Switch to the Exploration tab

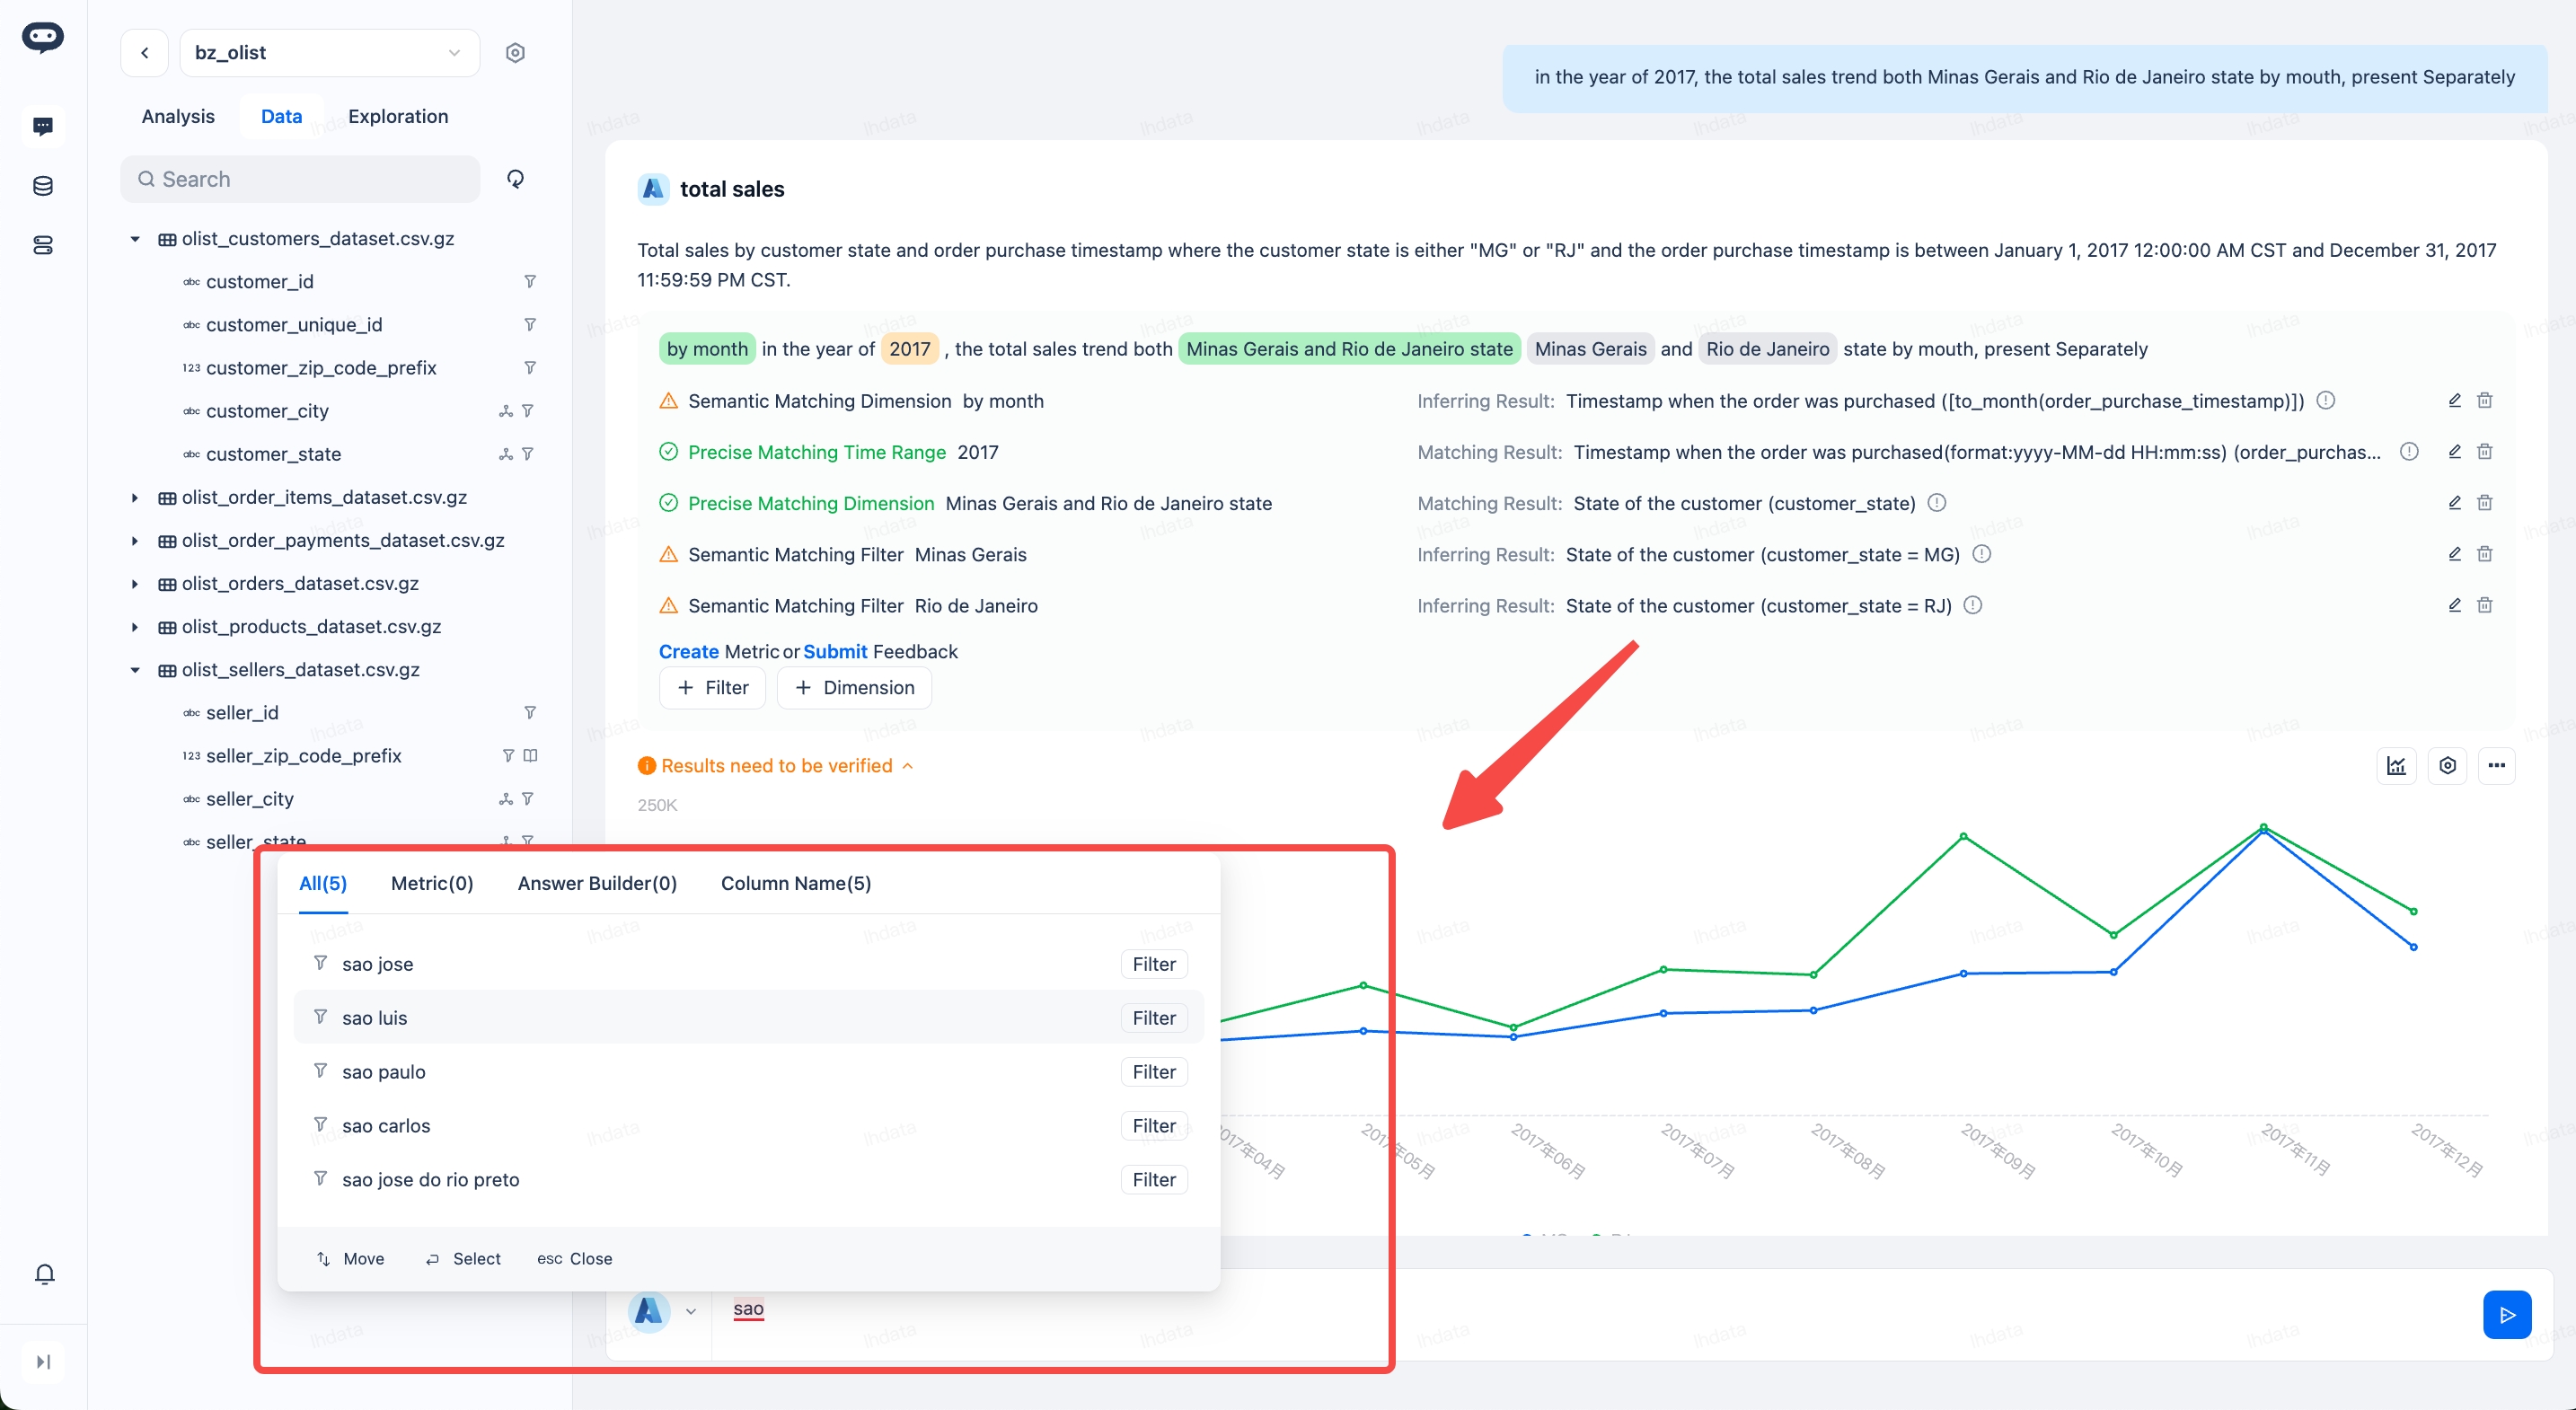click(x=398, y=116)
